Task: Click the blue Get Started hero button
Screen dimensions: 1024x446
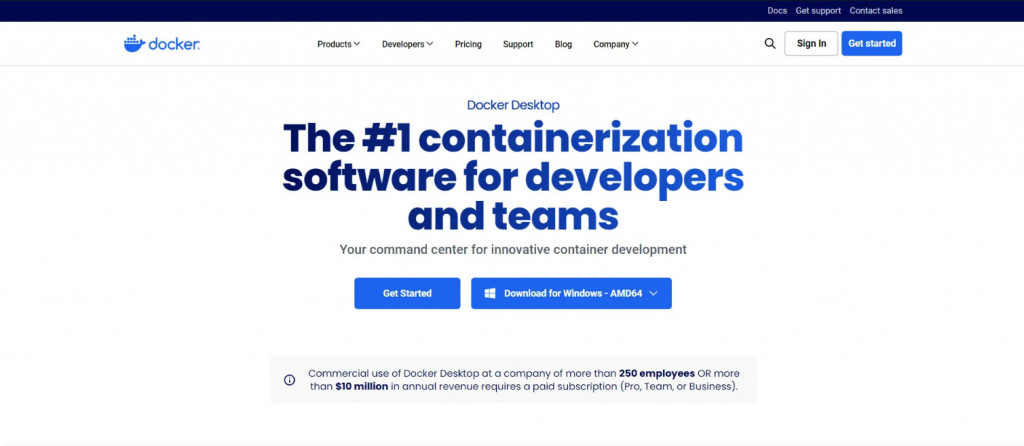Action: (408, 293)
